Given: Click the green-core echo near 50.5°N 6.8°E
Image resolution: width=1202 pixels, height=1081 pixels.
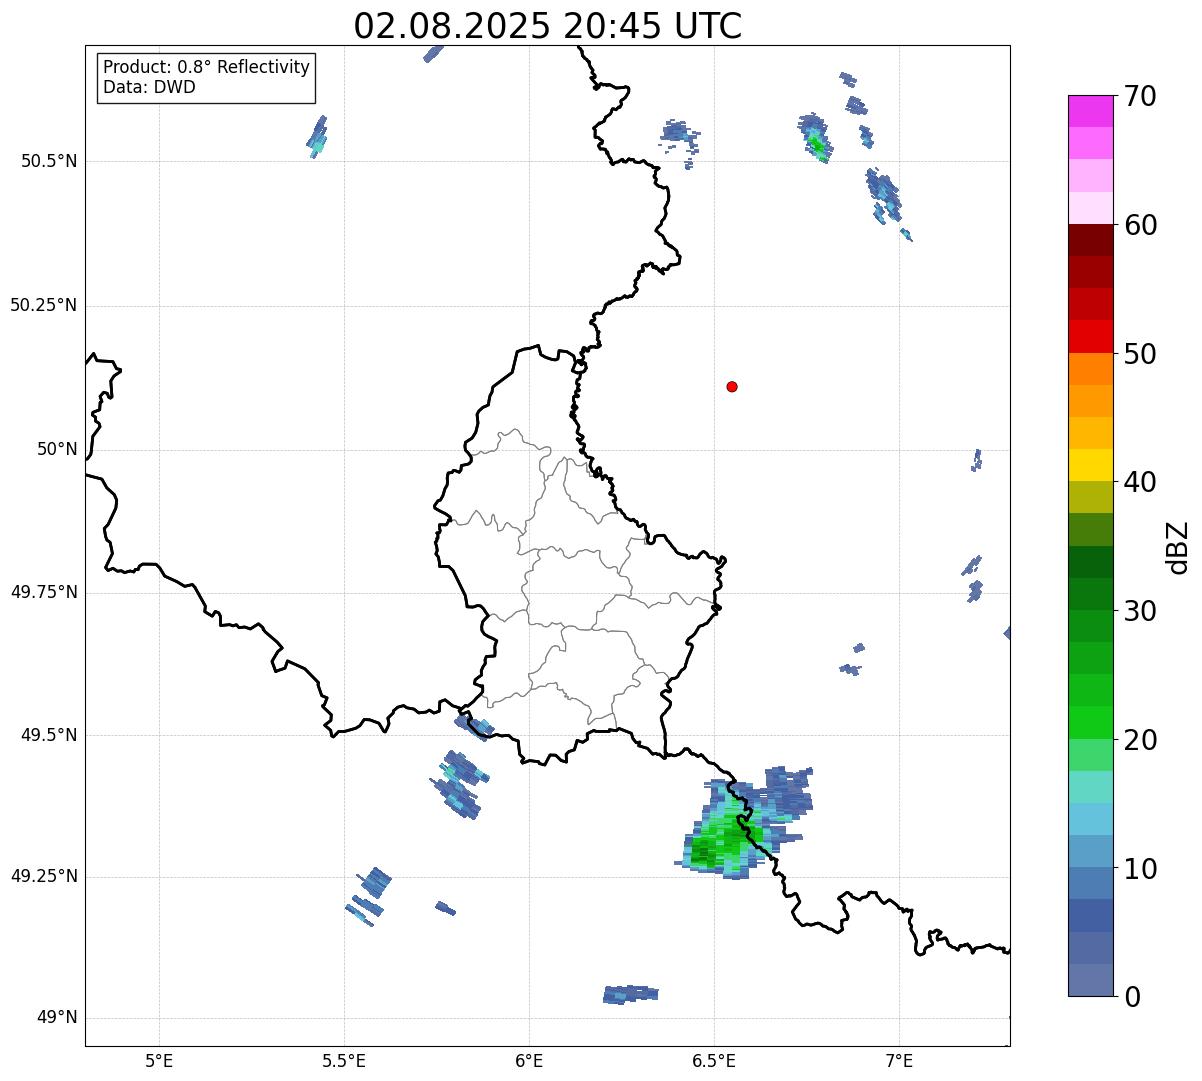Looking at the screenshot, I should click(x=815, y=139).
